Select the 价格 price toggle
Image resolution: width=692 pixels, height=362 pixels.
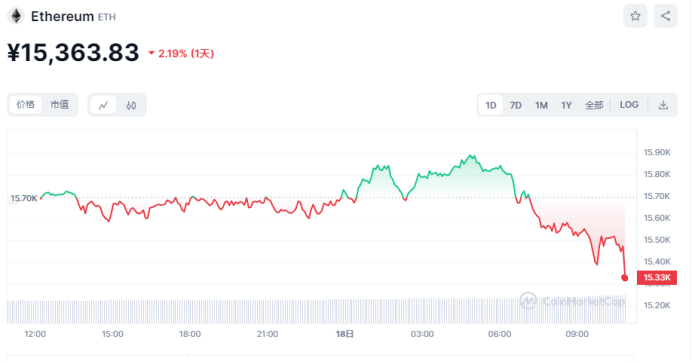26,105
